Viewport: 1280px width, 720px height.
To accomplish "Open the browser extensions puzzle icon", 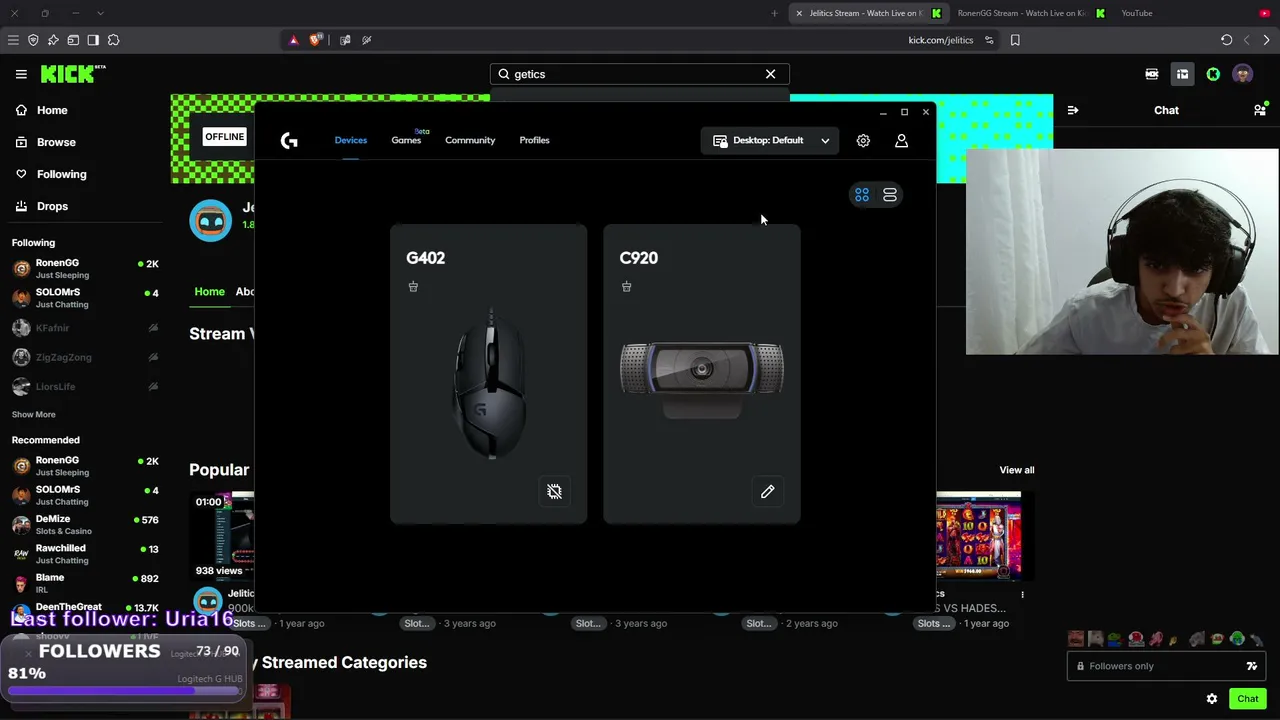I will (x=113, y=40).
